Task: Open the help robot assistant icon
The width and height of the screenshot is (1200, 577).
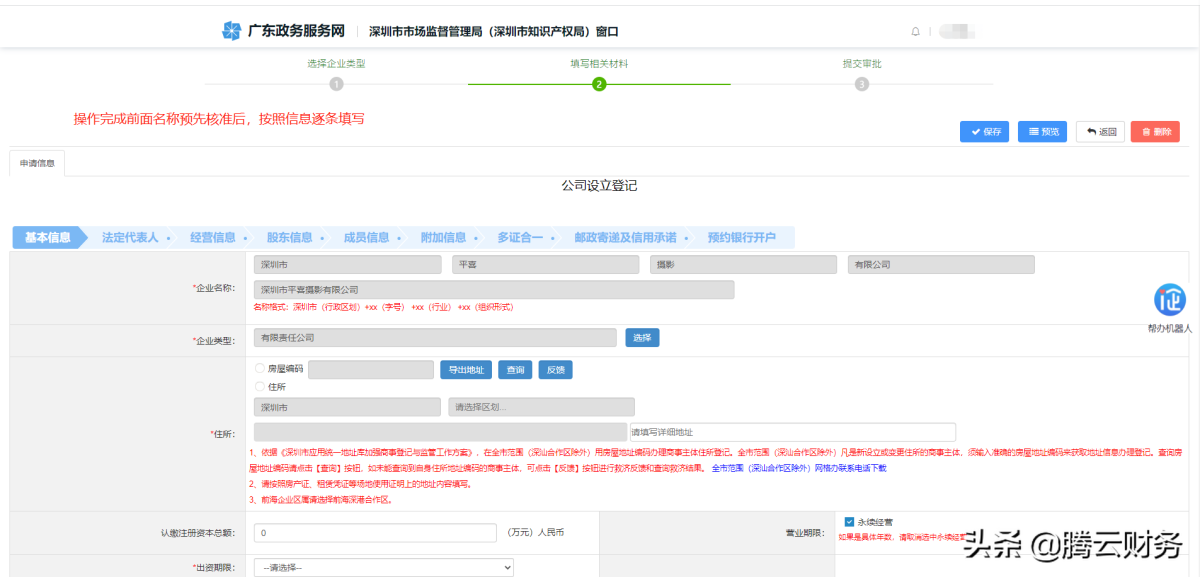Action: point(1170,300)
